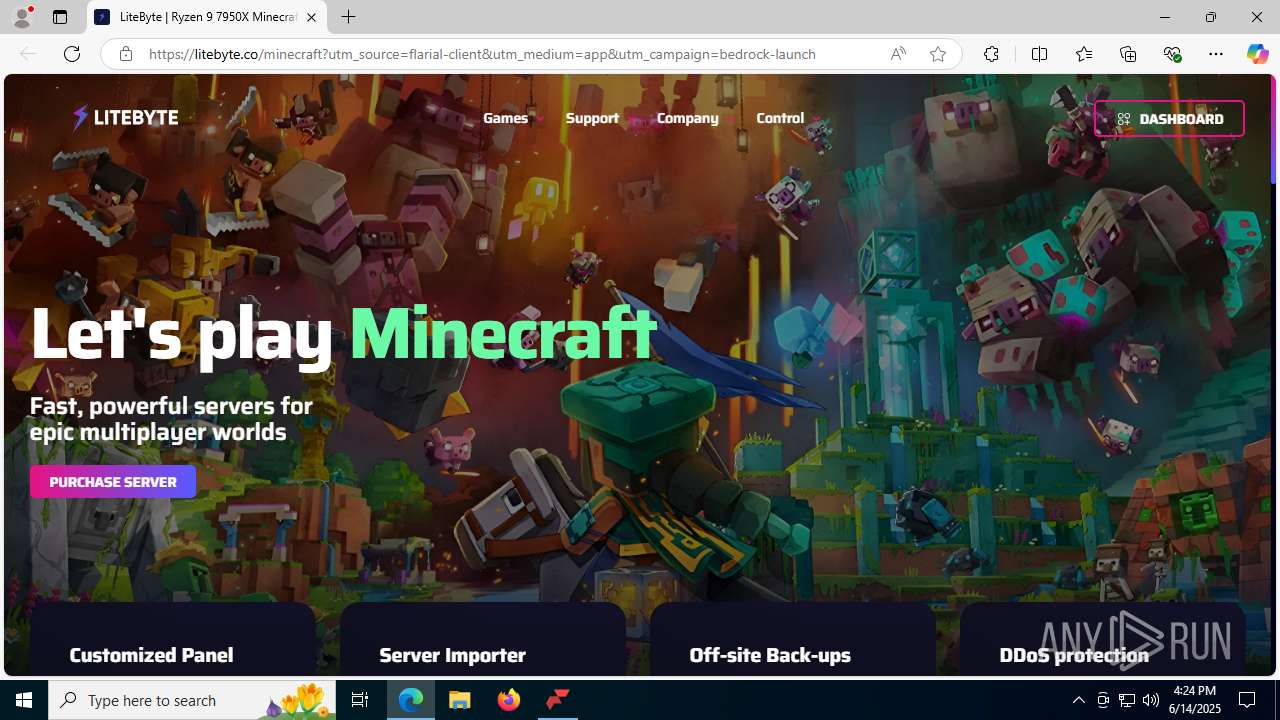Image resolution: width=1280 pixels, height=720 pixels.
Task: Open the Copilot sidebar
Action: click(x=1257, y=54)
